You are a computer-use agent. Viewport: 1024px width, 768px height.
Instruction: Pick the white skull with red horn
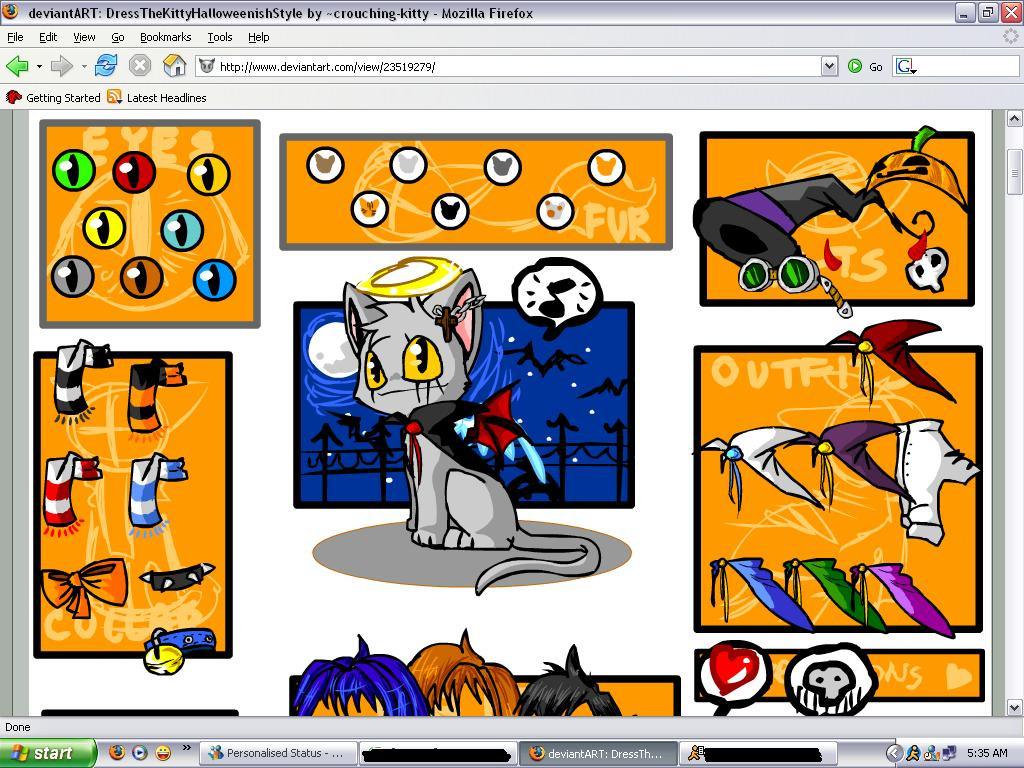(926, 264)
